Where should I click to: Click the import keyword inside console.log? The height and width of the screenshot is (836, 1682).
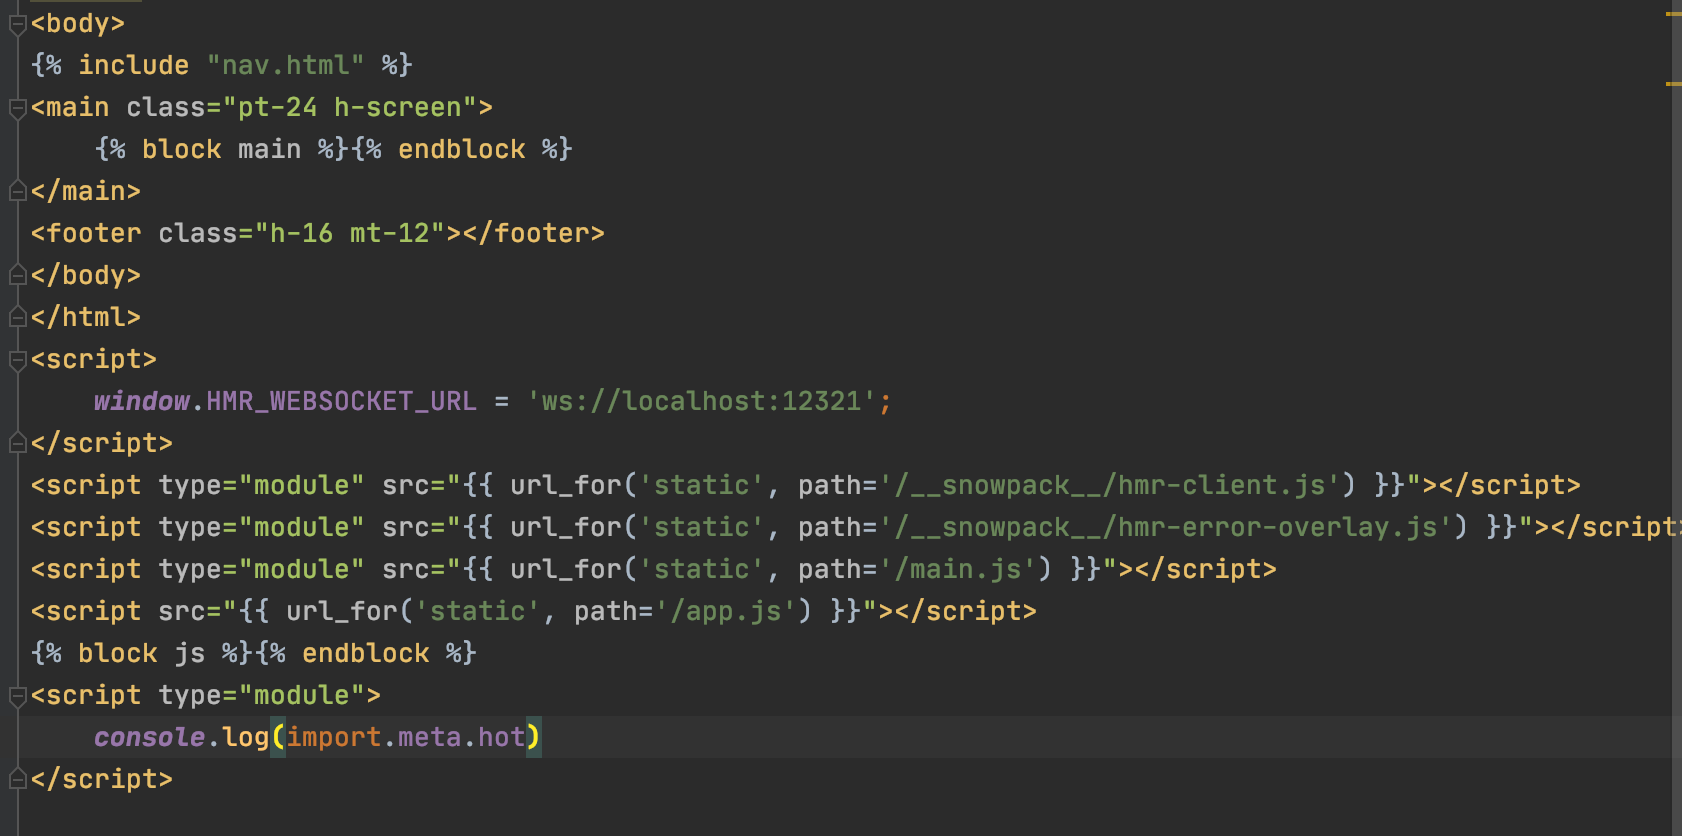(334, 737)
